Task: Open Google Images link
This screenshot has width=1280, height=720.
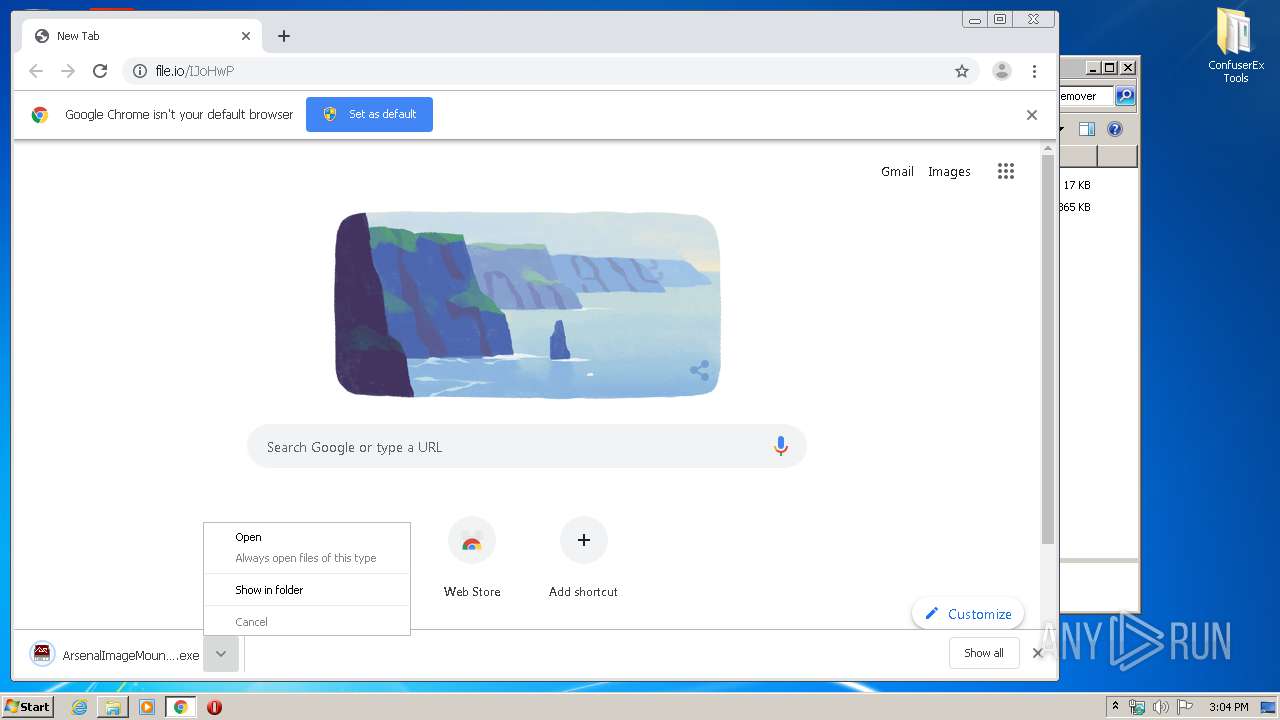Action: [x=949, y=171]
